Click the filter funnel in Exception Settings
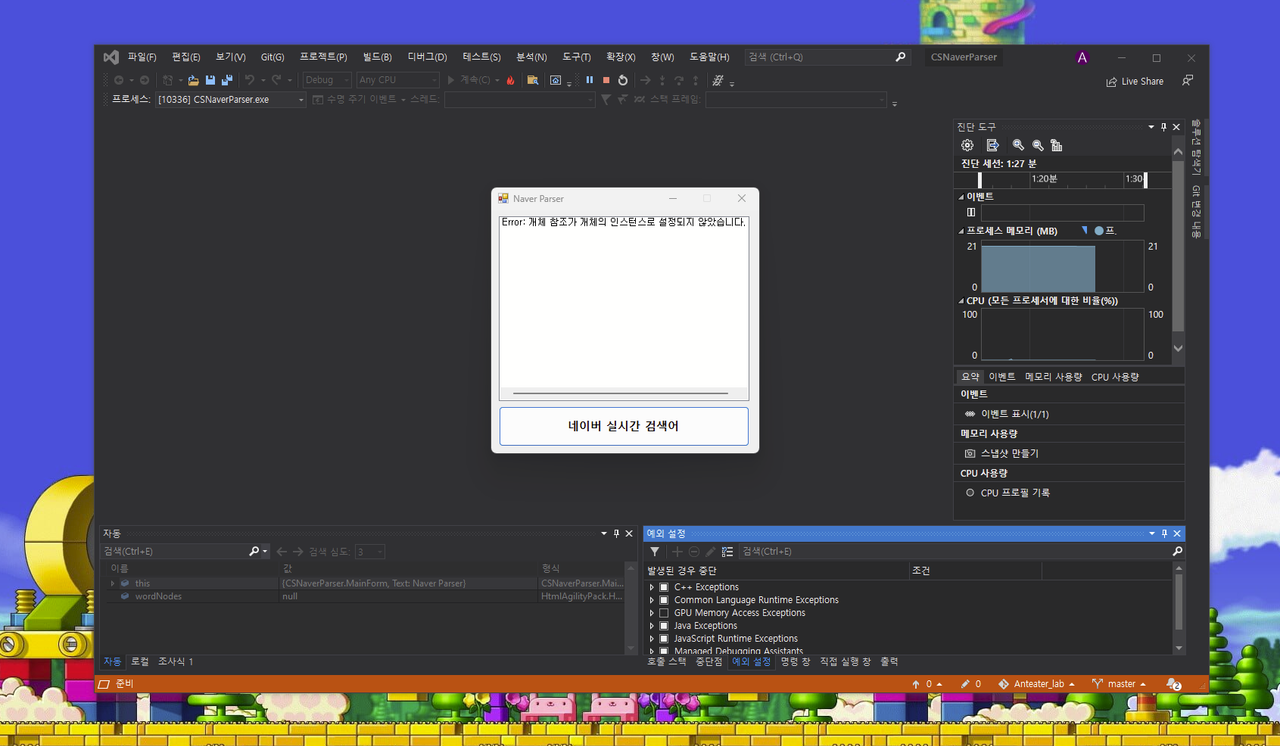 click(655, 551)
